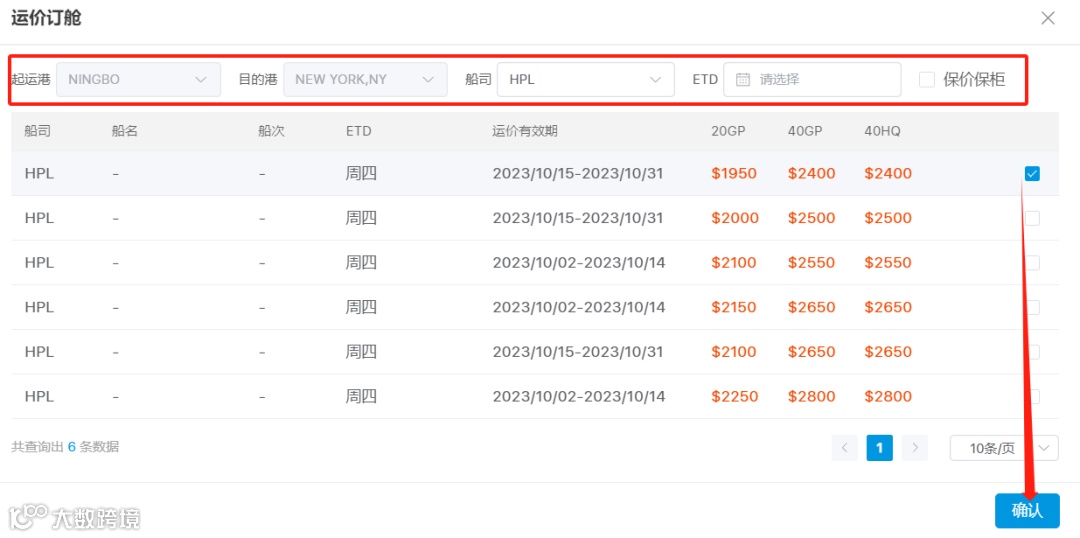This screenshot has height=538, width=1080.
Task: Check the checkbox for the $2550 row
Action: point(1032,262)
